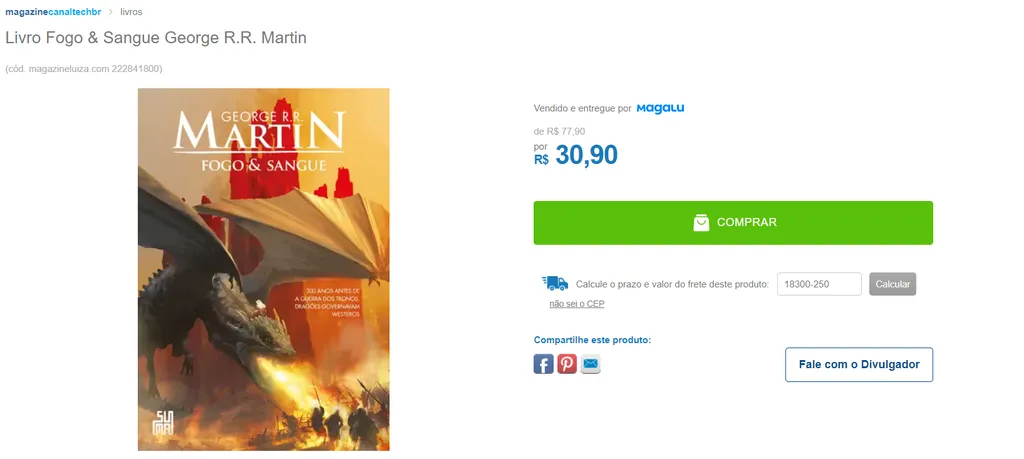Share the product on Pinterest
1024x459 pixels.
pyautogui.click(x=567, y=364)
